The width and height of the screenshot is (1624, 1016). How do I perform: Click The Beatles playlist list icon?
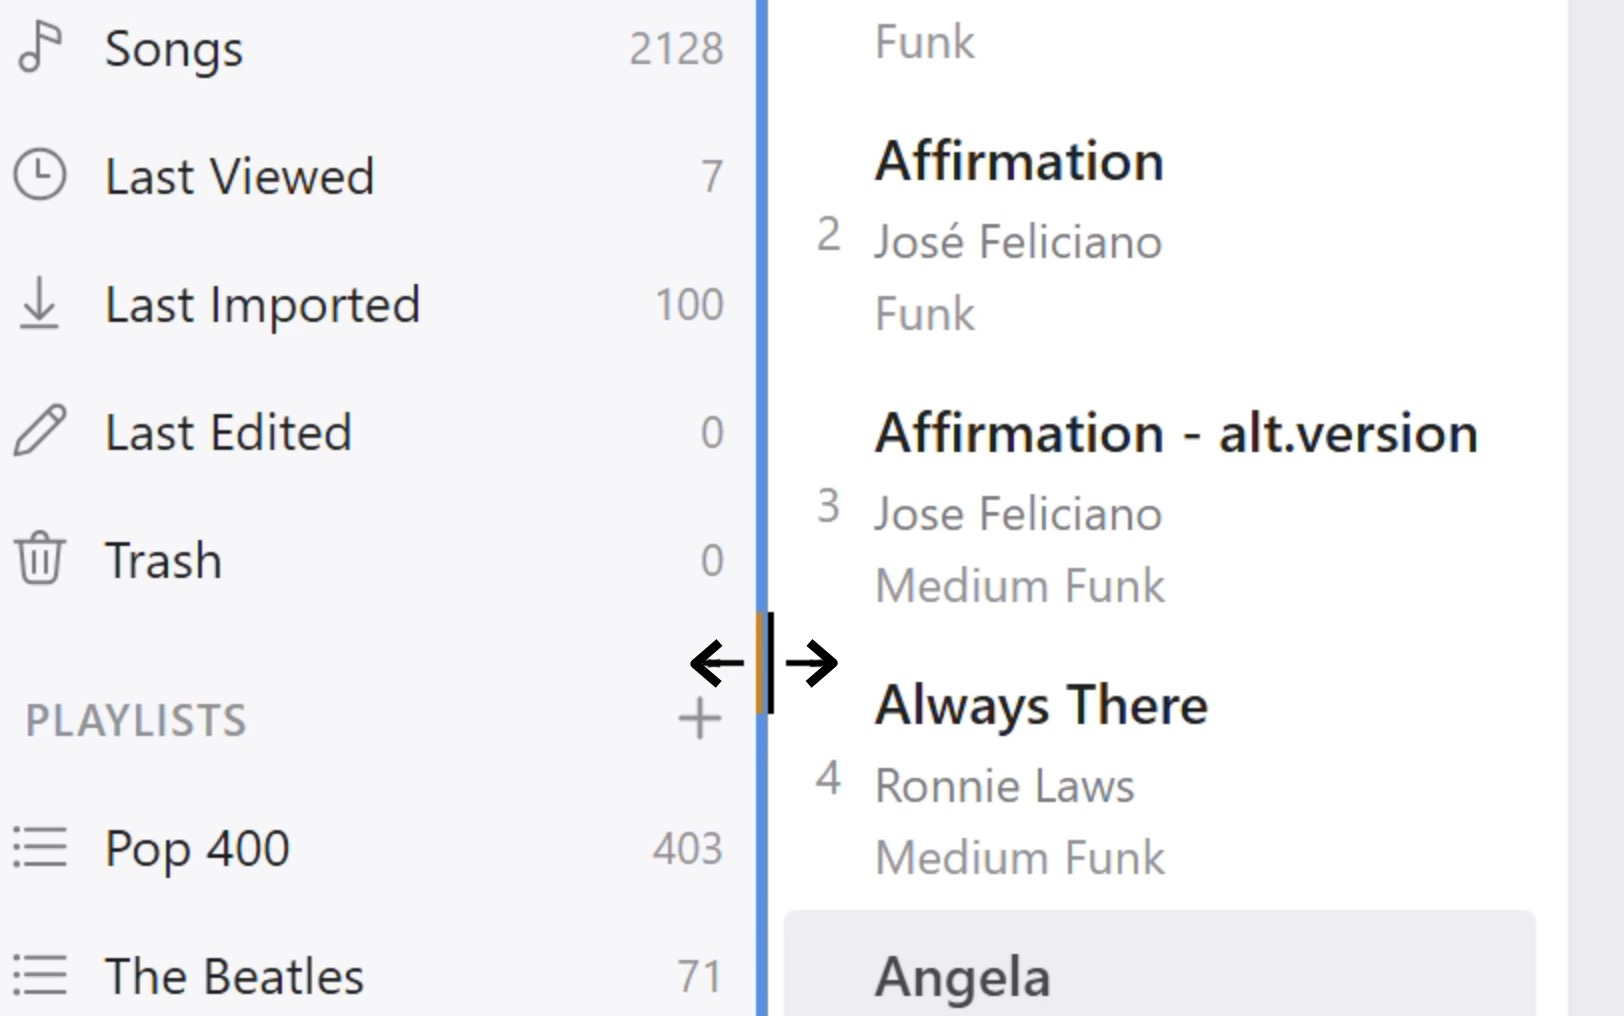click(40, 975)
